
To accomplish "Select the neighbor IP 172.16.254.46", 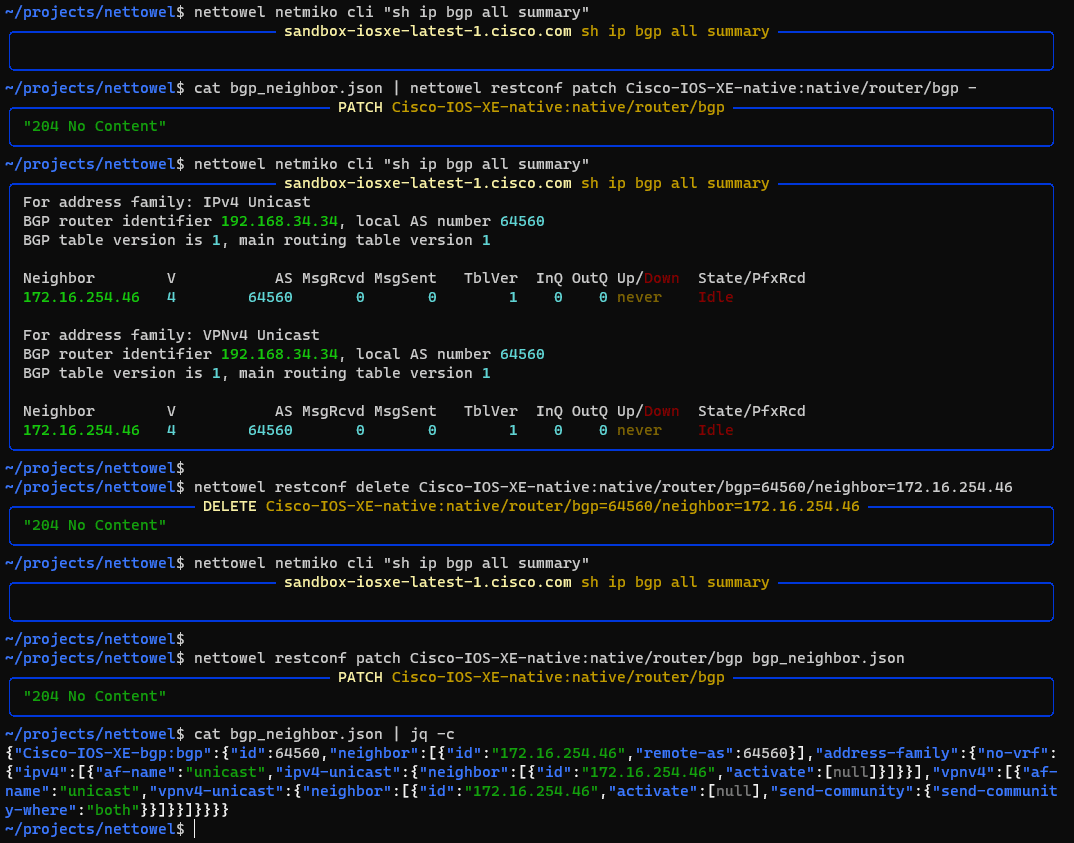I will (x=79, y=297).
